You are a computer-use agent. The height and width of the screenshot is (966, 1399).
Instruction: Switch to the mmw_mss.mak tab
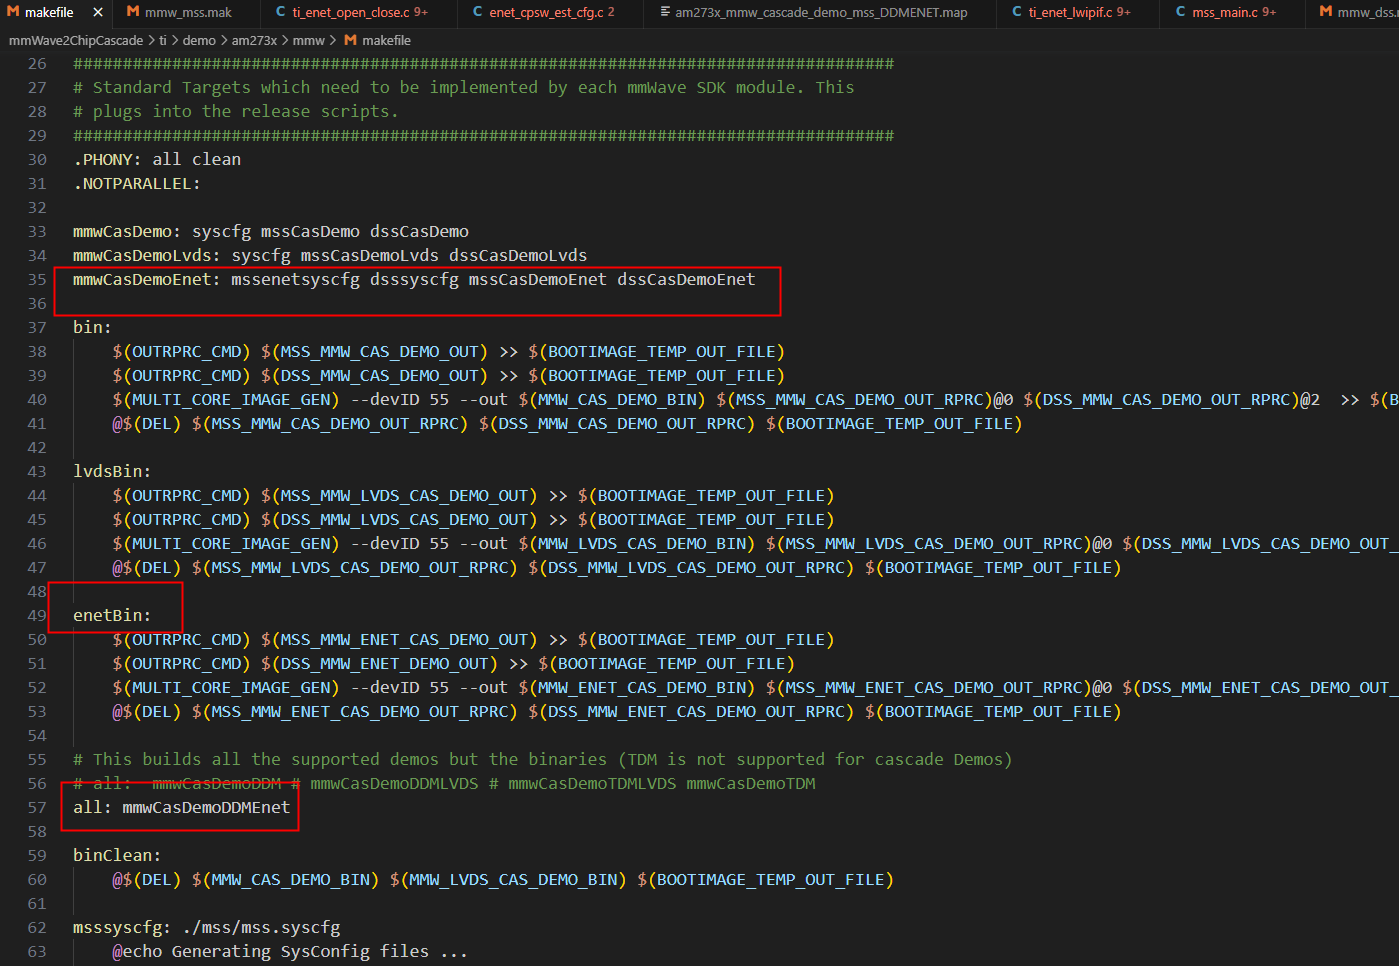coord(188,12)
